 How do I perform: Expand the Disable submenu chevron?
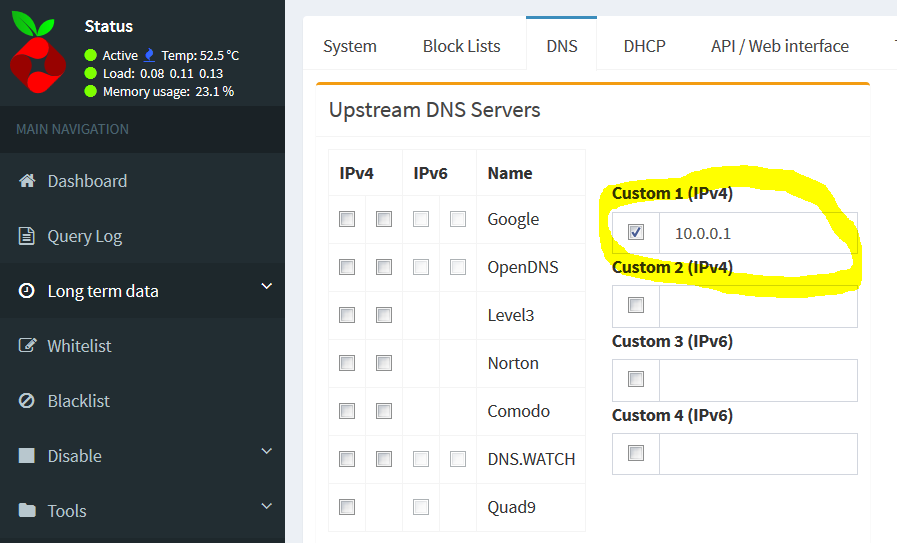pyautogui.click(x=267, y=451)
